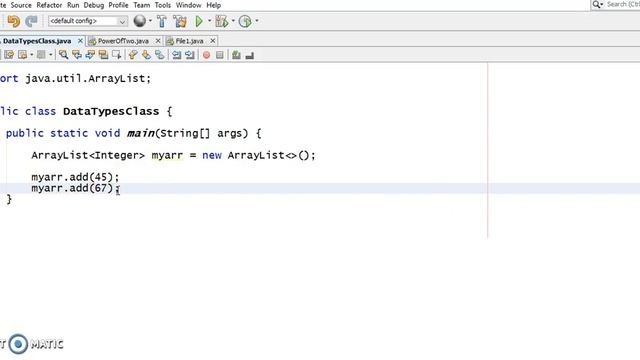Click the Find Previous Occurrence icon
Screen dimensions: 640x360
(x=77, y=55)
